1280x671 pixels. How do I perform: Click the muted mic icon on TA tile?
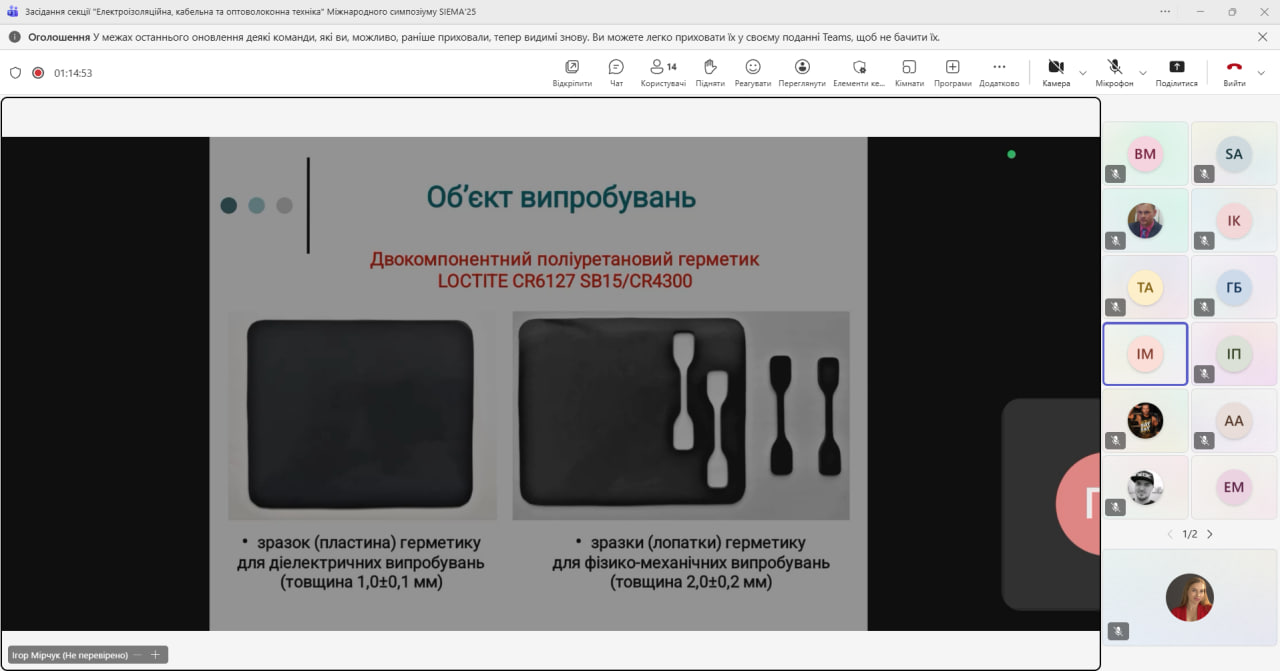pyautogui.click(x=1116, y=307)
